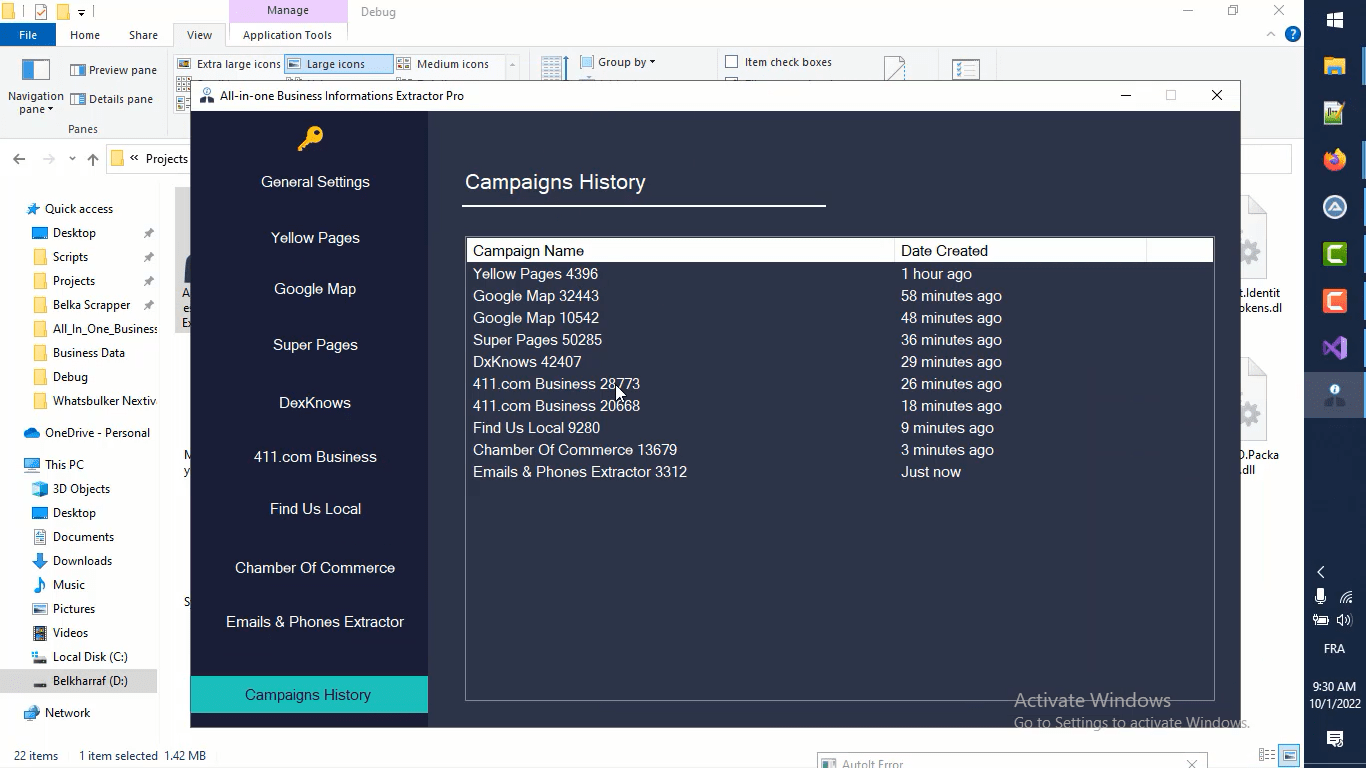Open the Yellow Pages section

[x=315, y=238]
